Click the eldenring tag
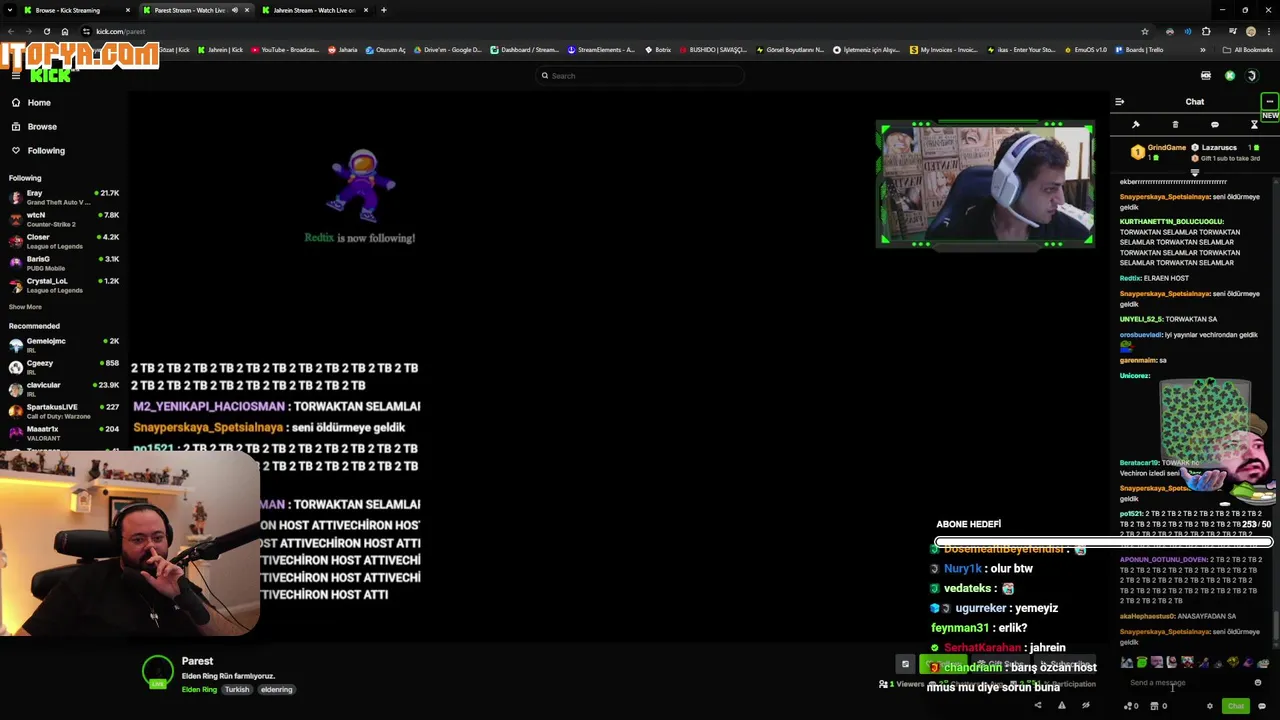The width and height of the screenshot is (1280, 720). [276, 689]
